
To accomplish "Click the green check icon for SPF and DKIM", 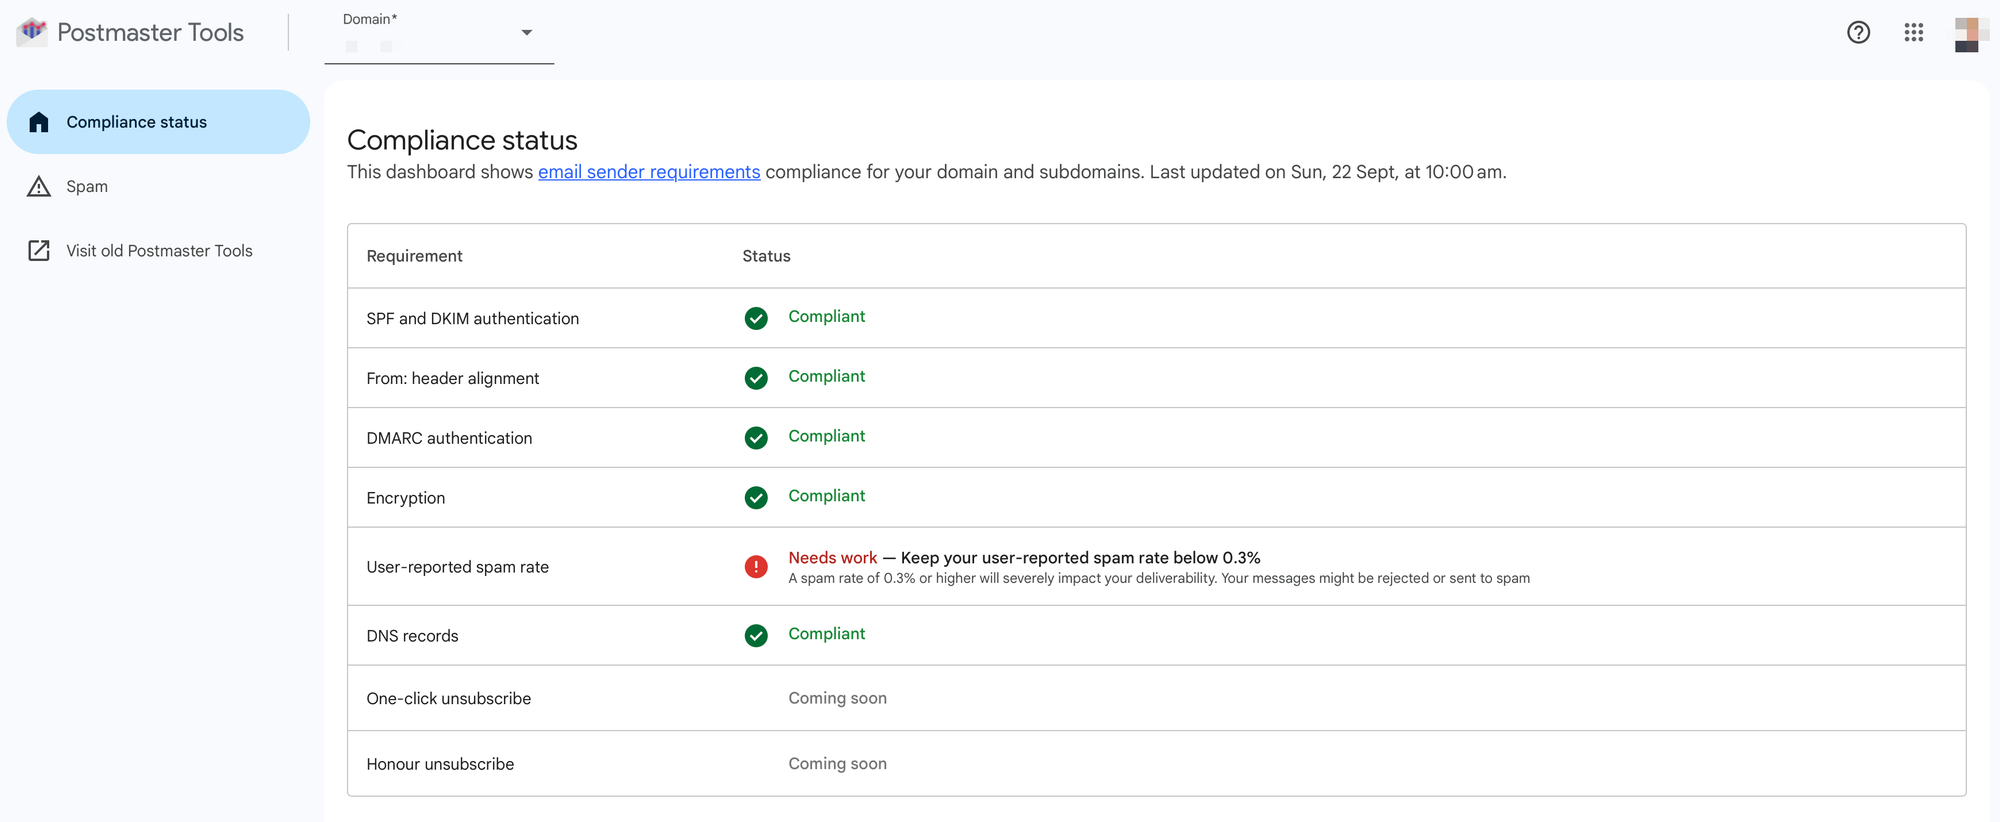I will [756, 318].
